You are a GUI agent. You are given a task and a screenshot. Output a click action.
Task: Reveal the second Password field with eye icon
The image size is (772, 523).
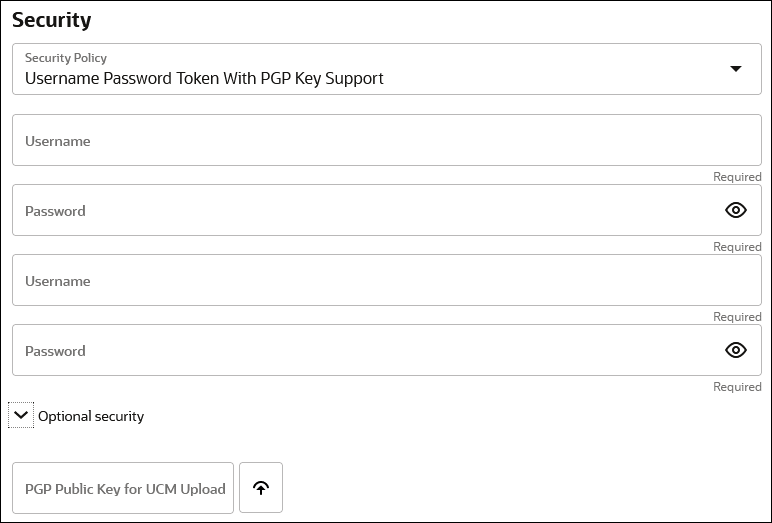point(736,350)
